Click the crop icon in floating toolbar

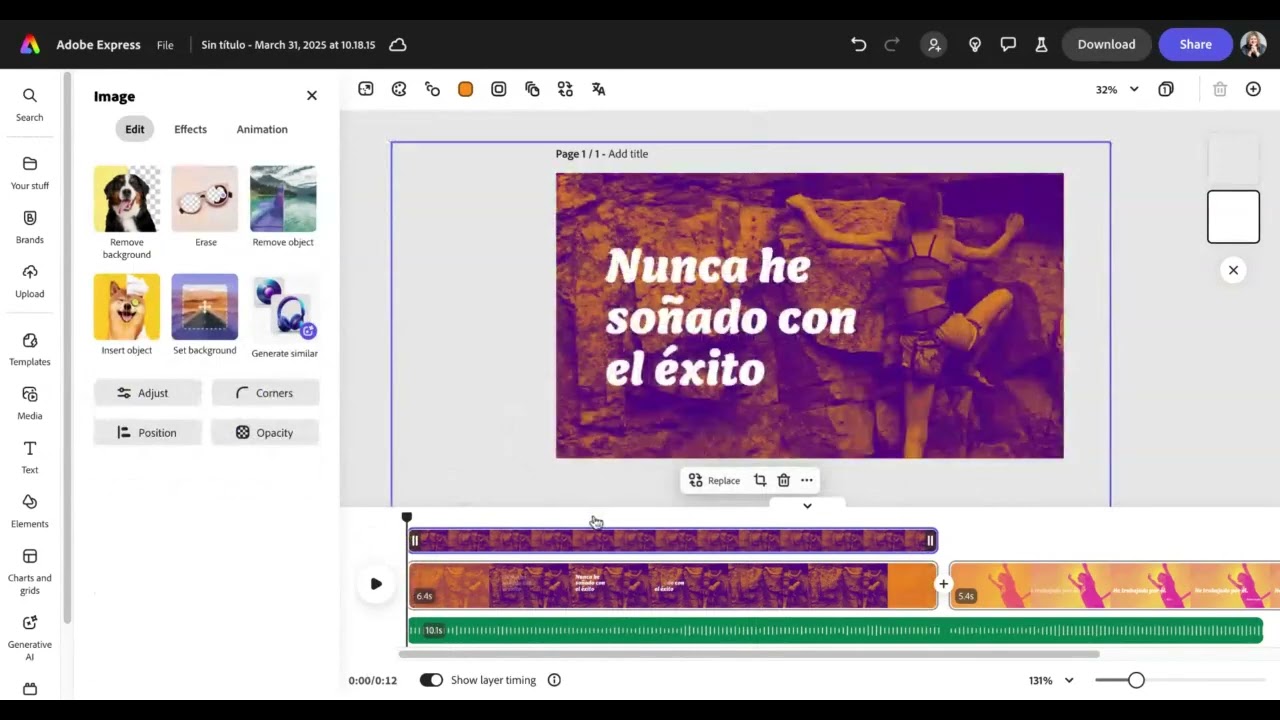(760, 481)
